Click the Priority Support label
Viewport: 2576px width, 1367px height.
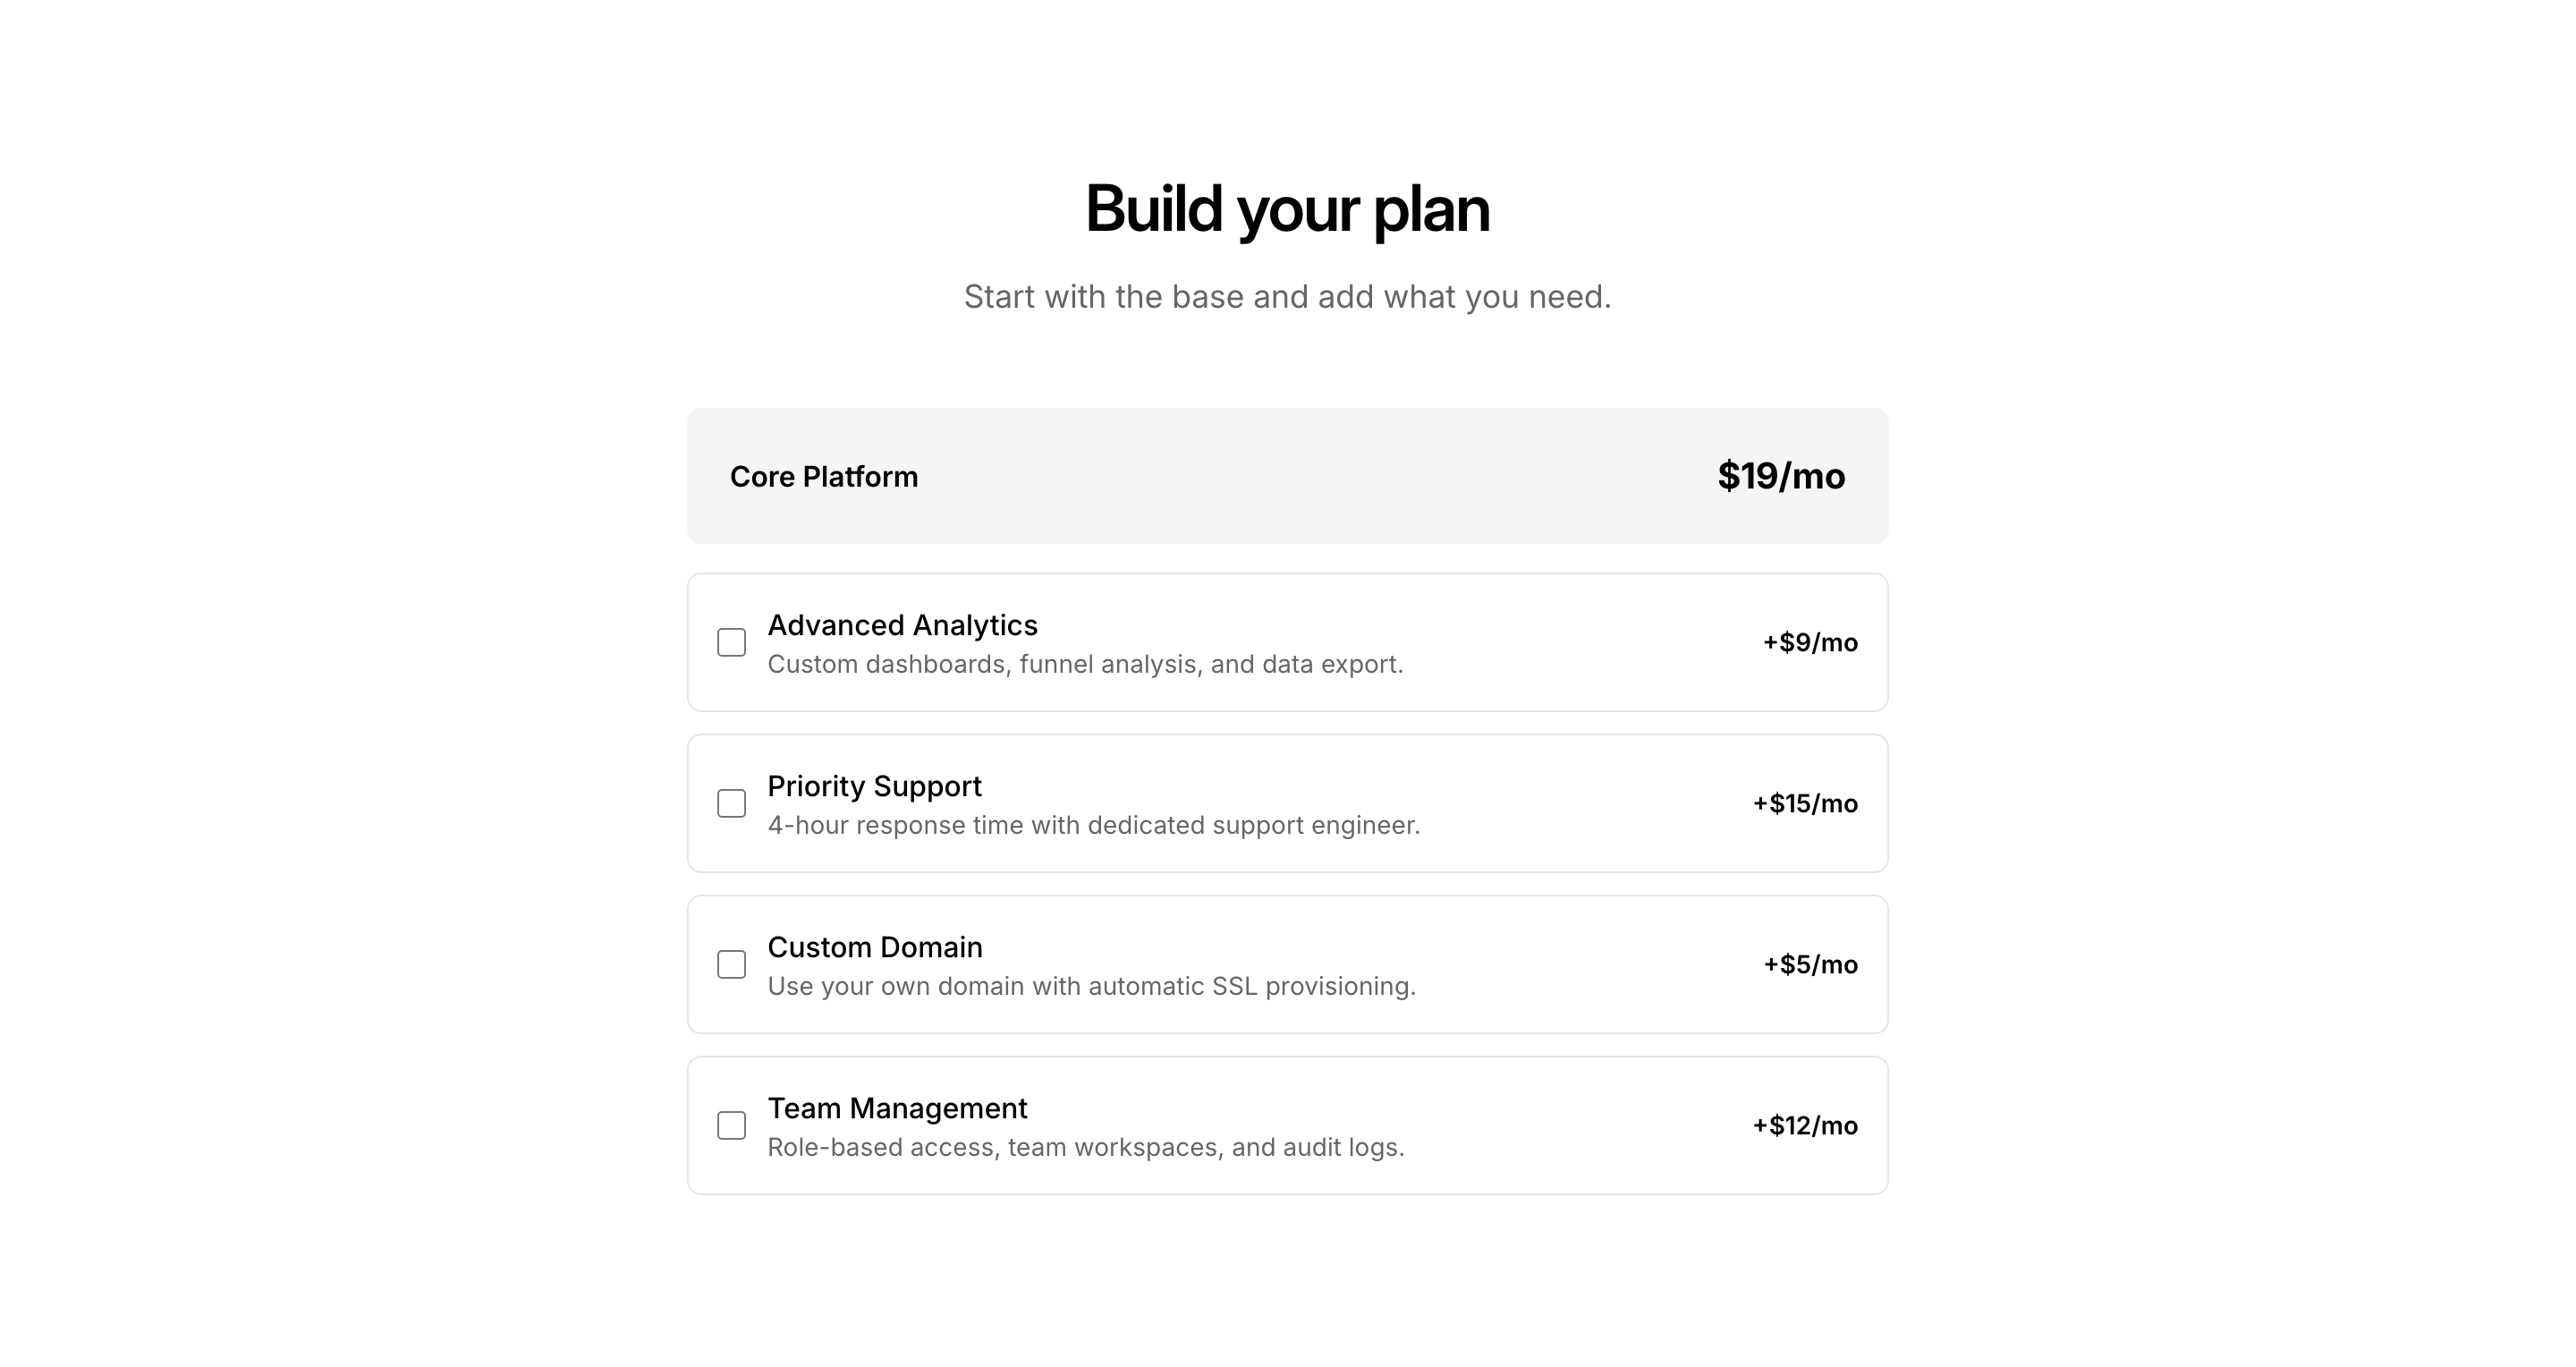click(x=874, y=786)
